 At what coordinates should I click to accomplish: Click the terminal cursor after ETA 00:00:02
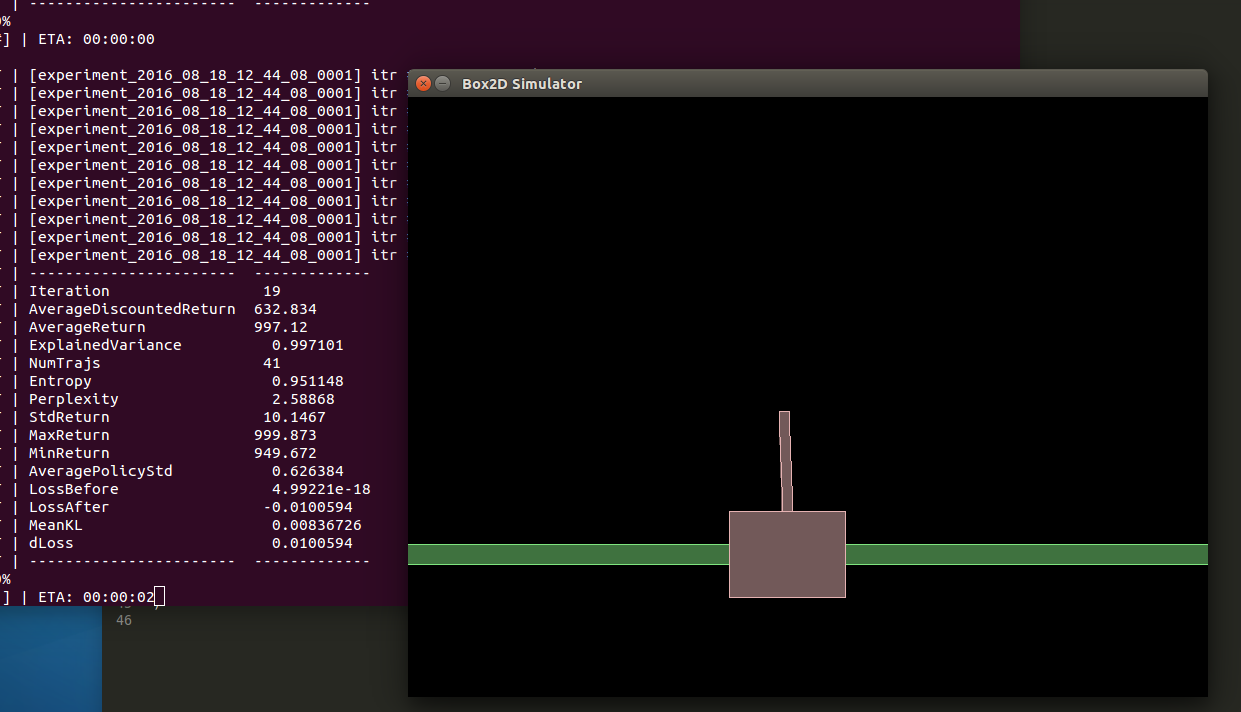point(160,597)
